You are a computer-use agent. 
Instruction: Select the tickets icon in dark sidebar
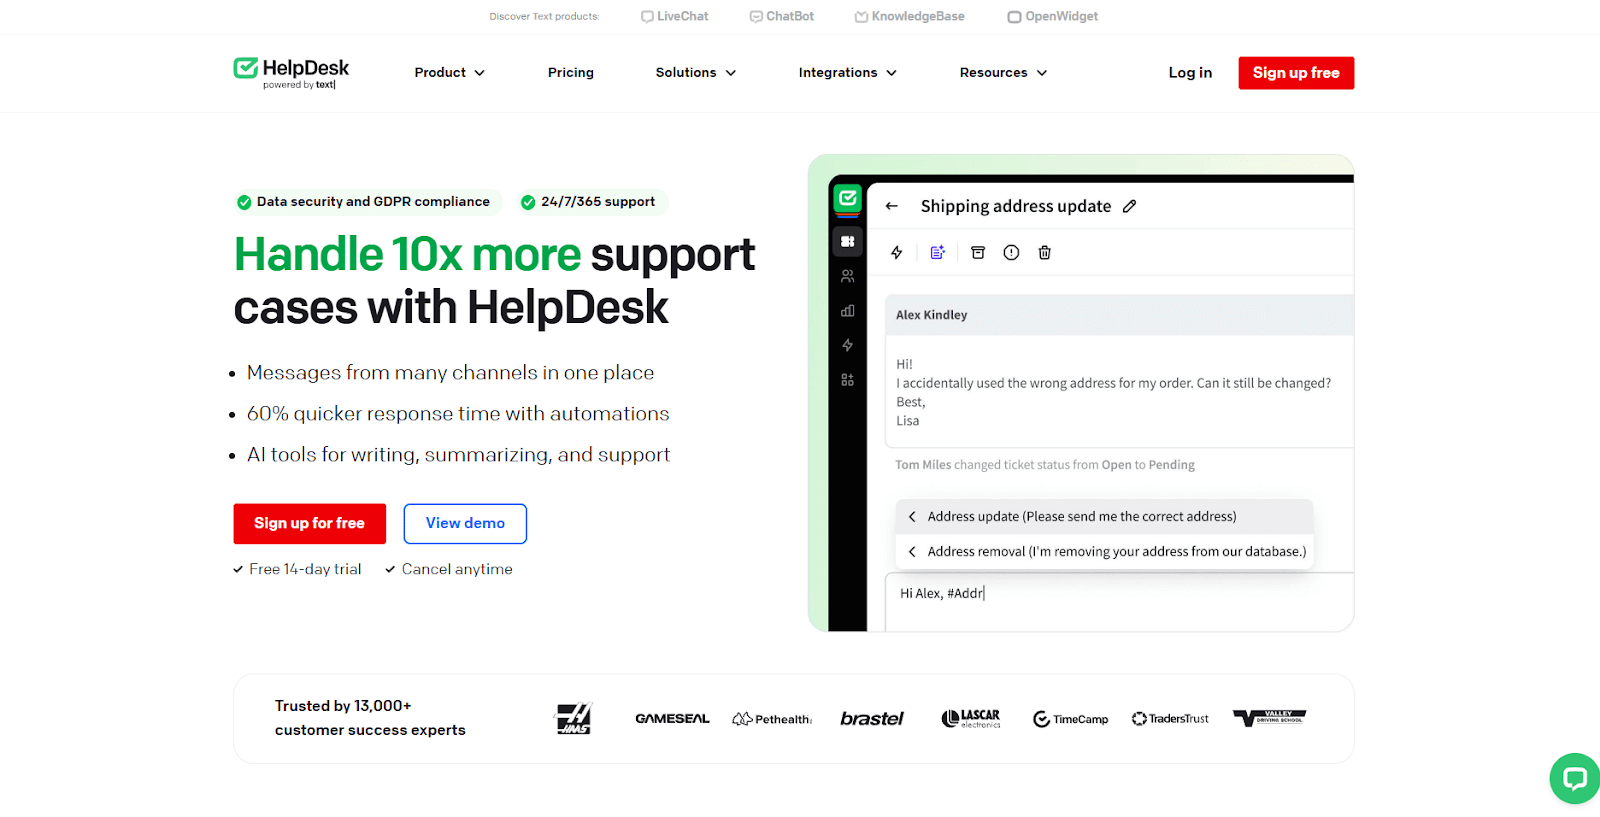tap(847, 241)
